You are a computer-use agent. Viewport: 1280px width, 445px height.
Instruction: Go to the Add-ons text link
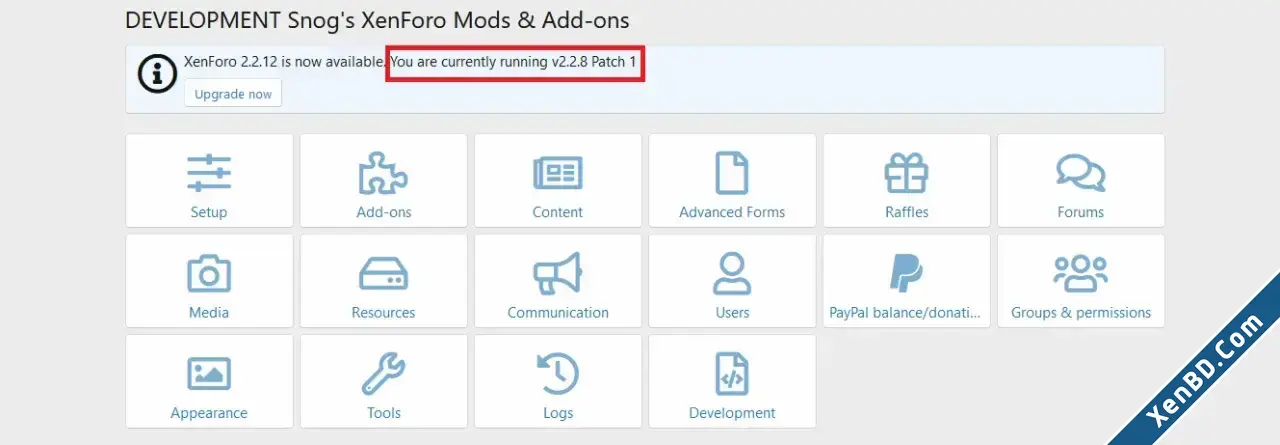(384, 212)
